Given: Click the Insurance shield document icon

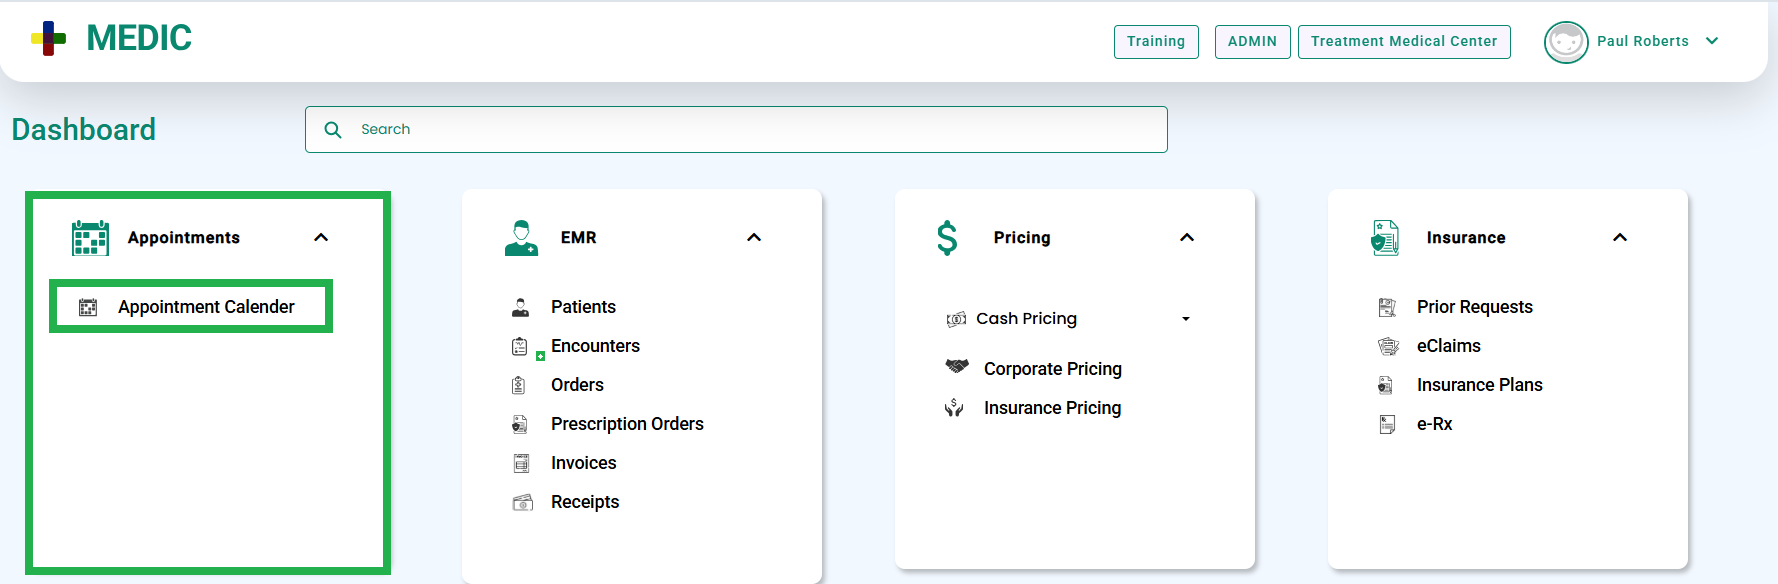Looking at the screenshot, I should [1385, 238].
